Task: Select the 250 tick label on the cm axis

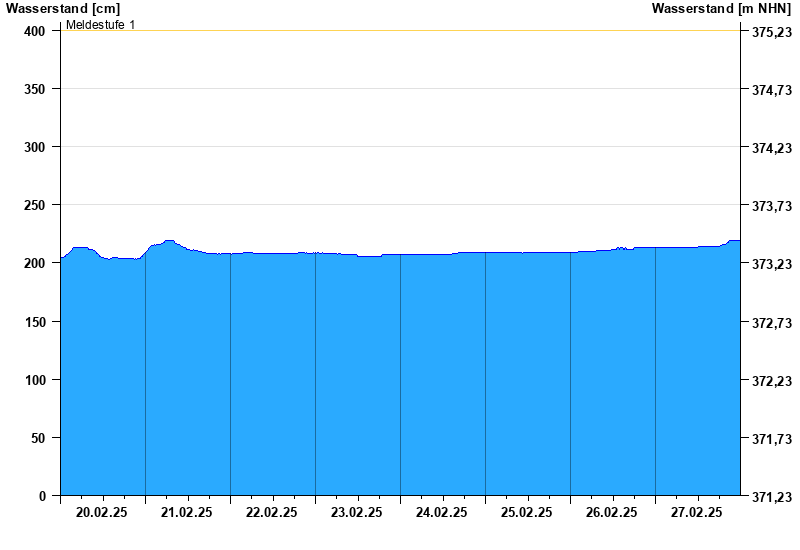Action: point(36,205)
